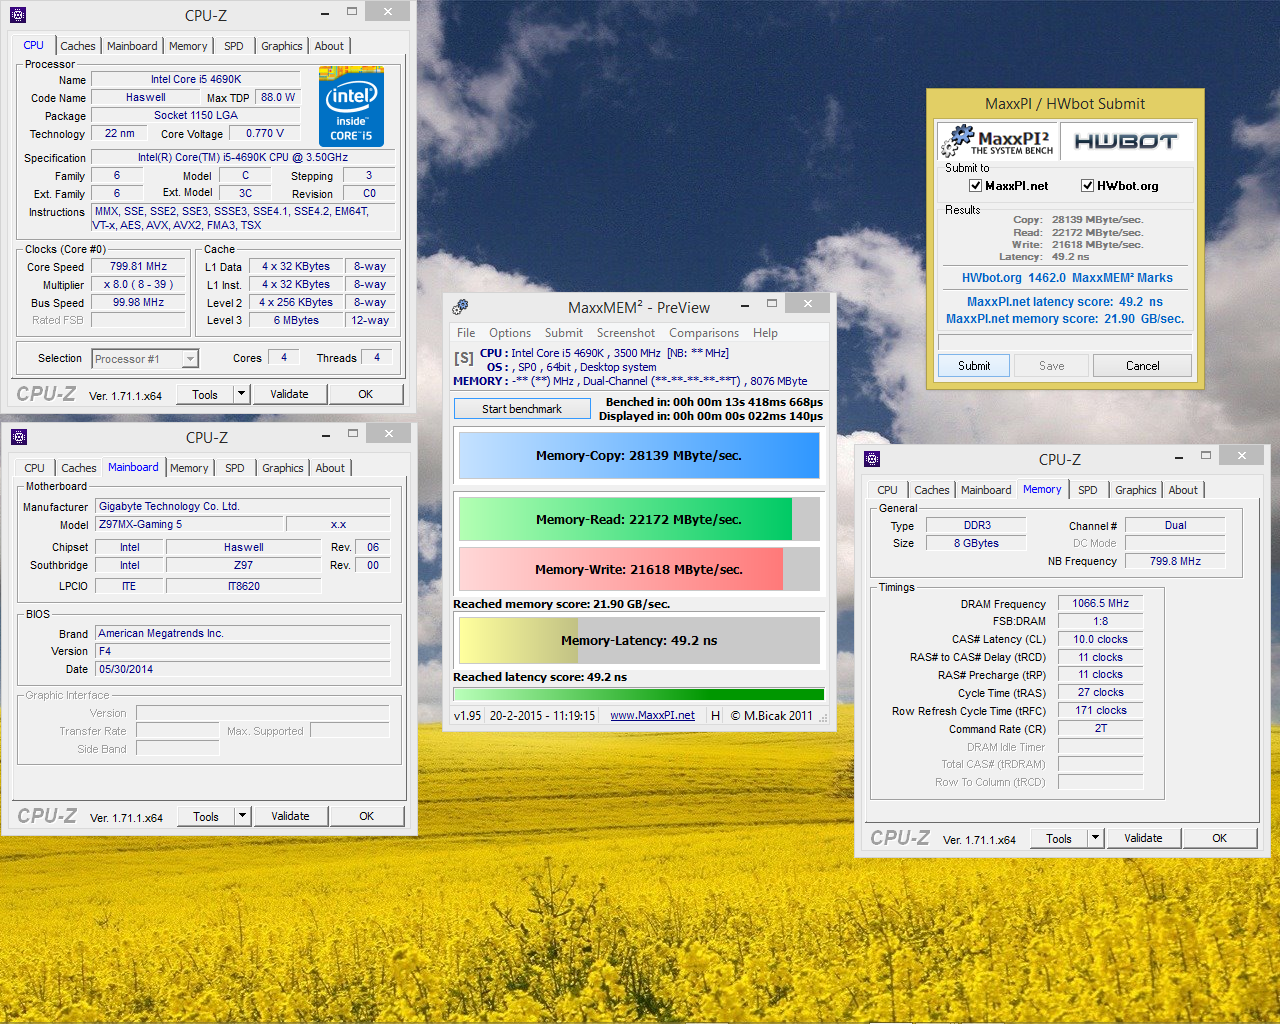The image size is (1280, 1024).
Task: Open the Screenshot menu in MaxxMEM
Action: tap(626, 333)
